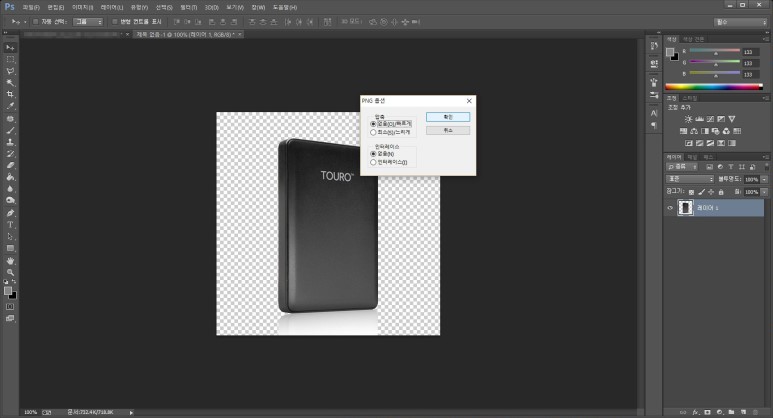The width and height of the screenshot is (773, 418).
Task: Select the Paint Bucket tool
Action: [x=10, y=177]
